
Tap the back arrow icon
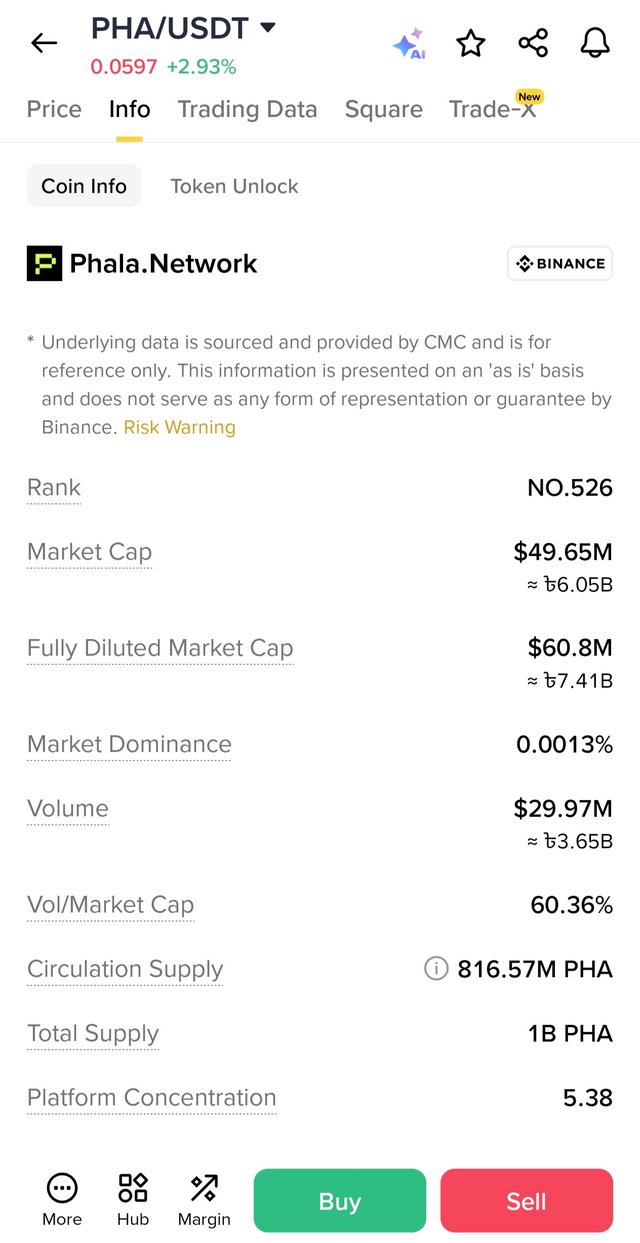point(44,43)
